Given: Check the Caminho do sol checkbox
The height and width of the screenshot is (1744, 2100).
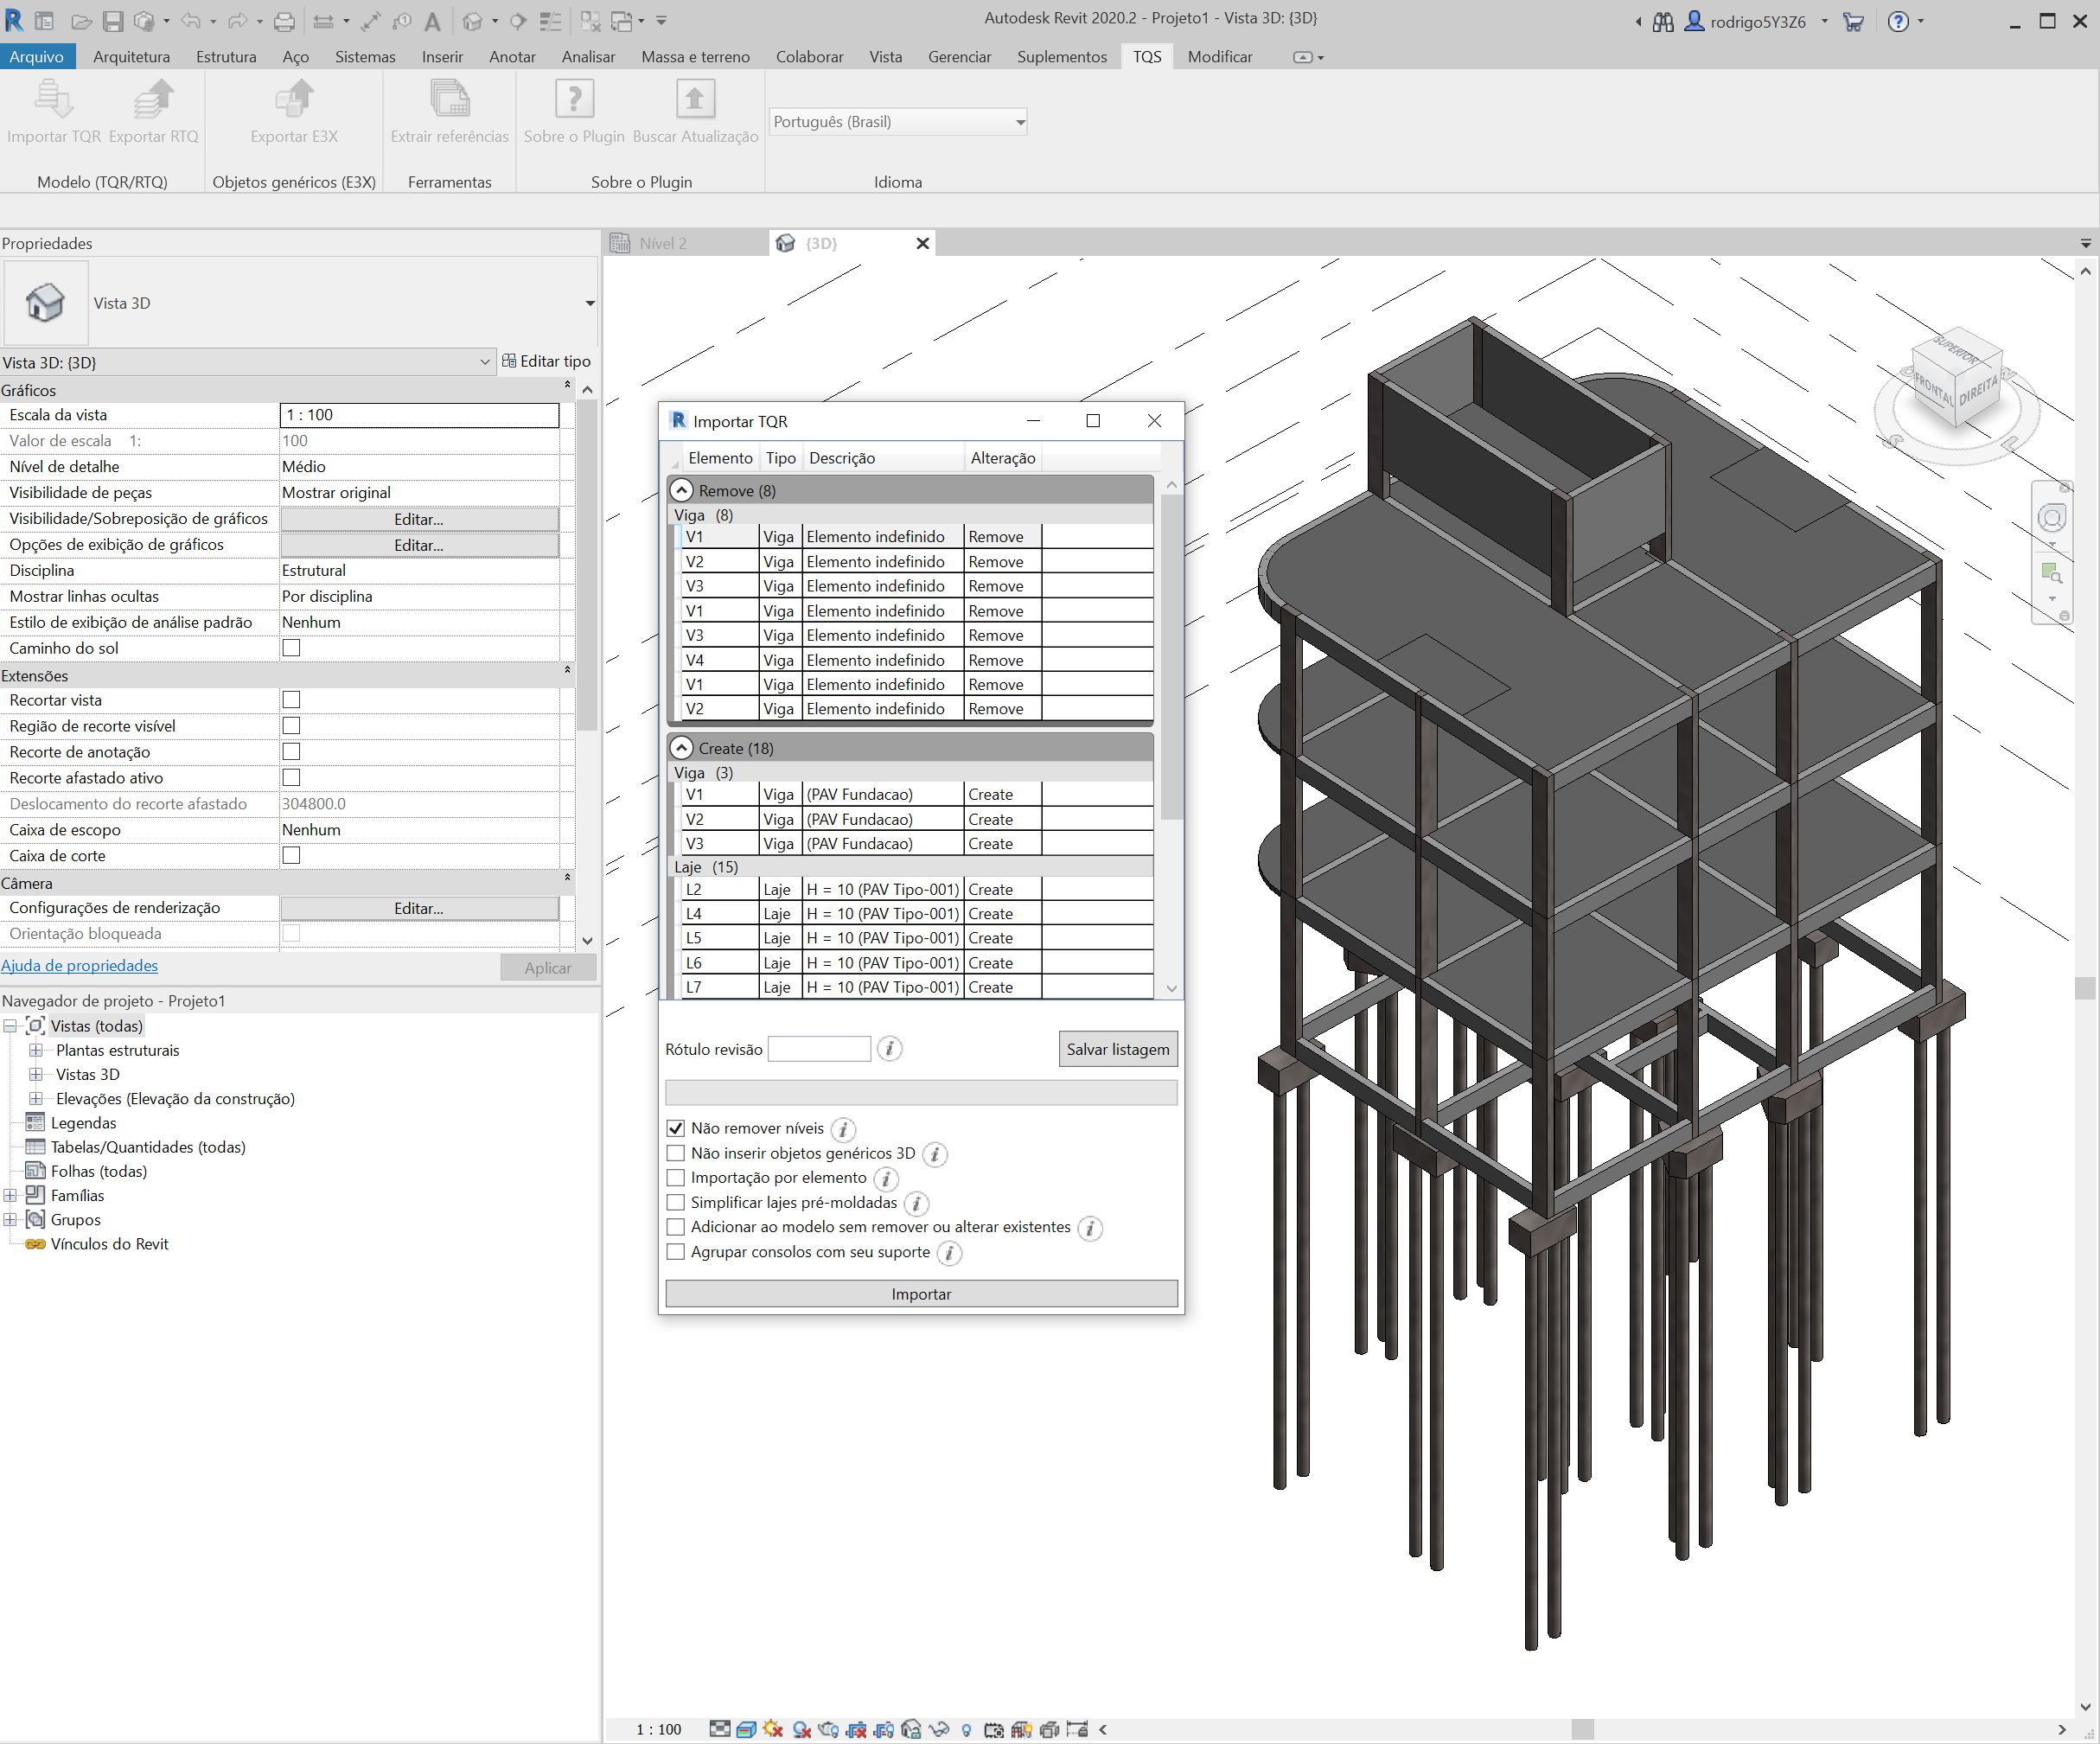Looking at the screenshot, I should pos(291,648).
